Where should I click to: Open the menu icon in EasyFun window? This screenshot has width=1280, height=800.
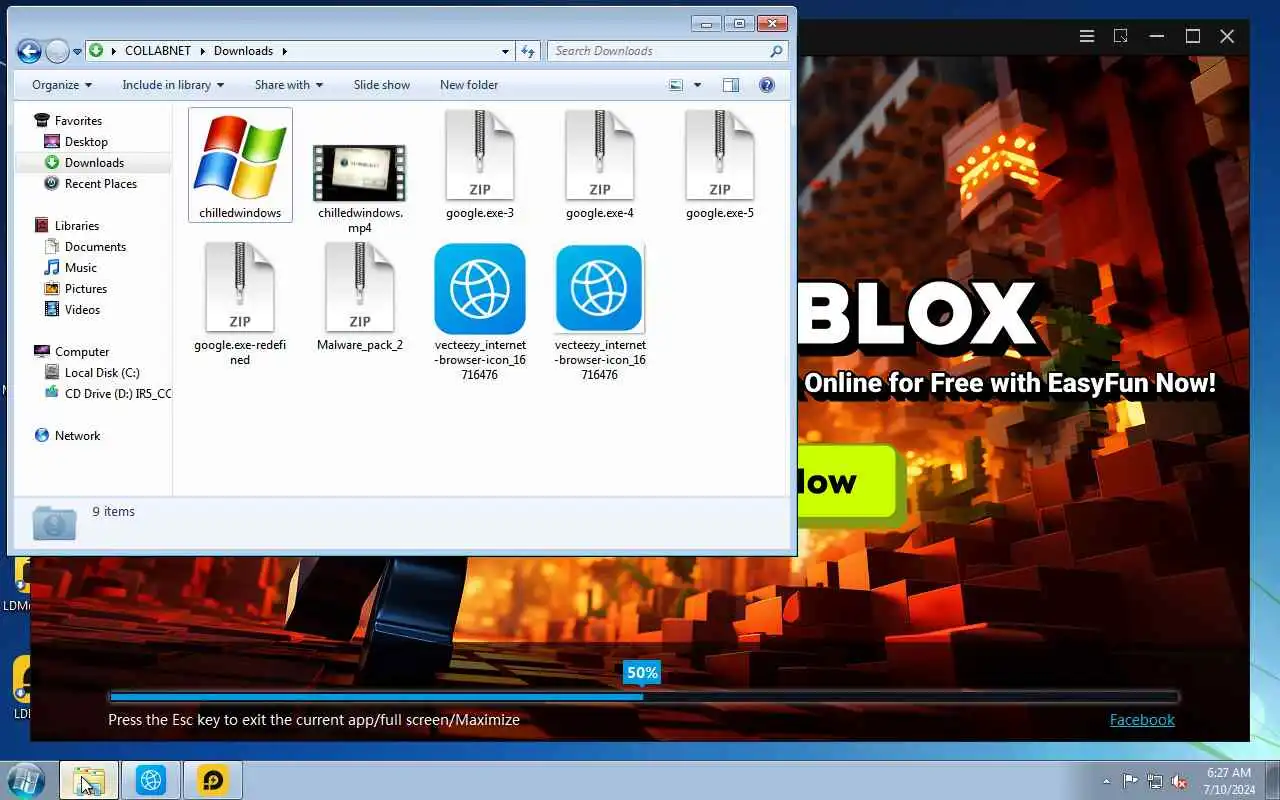(1087, 36)
